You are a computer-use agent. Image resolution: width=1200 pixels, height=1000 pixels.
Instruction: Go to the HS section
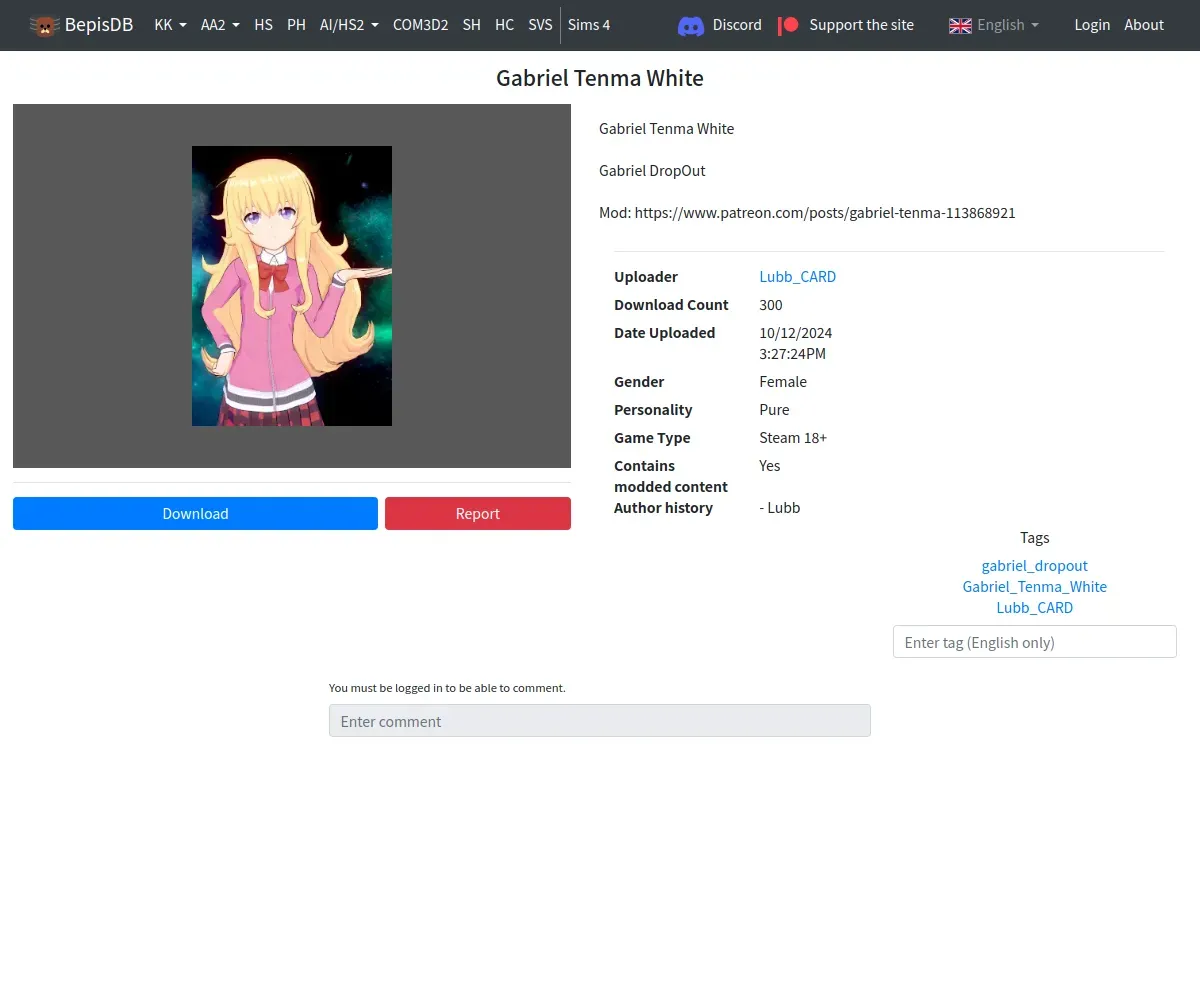point(263,25)
